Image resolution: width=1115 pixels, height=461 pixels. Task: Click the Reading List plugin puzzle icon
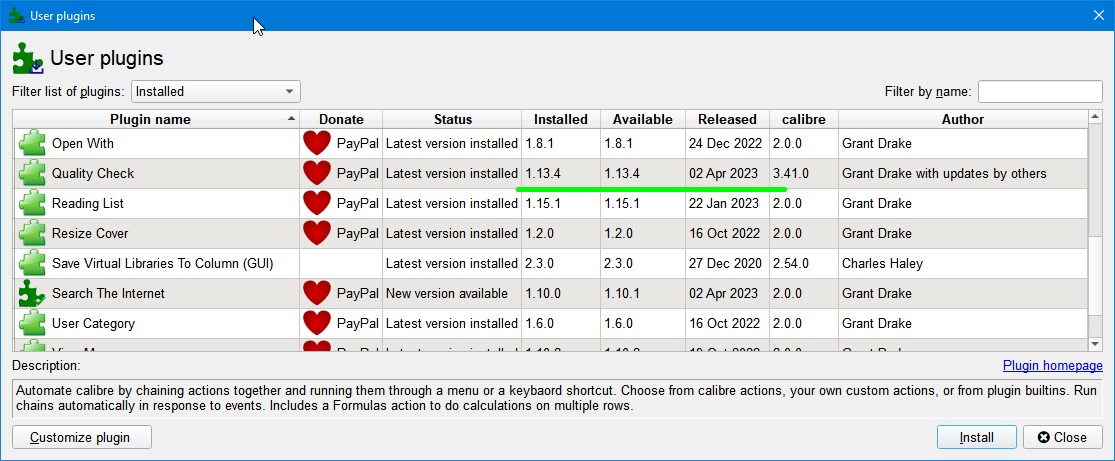31,203
